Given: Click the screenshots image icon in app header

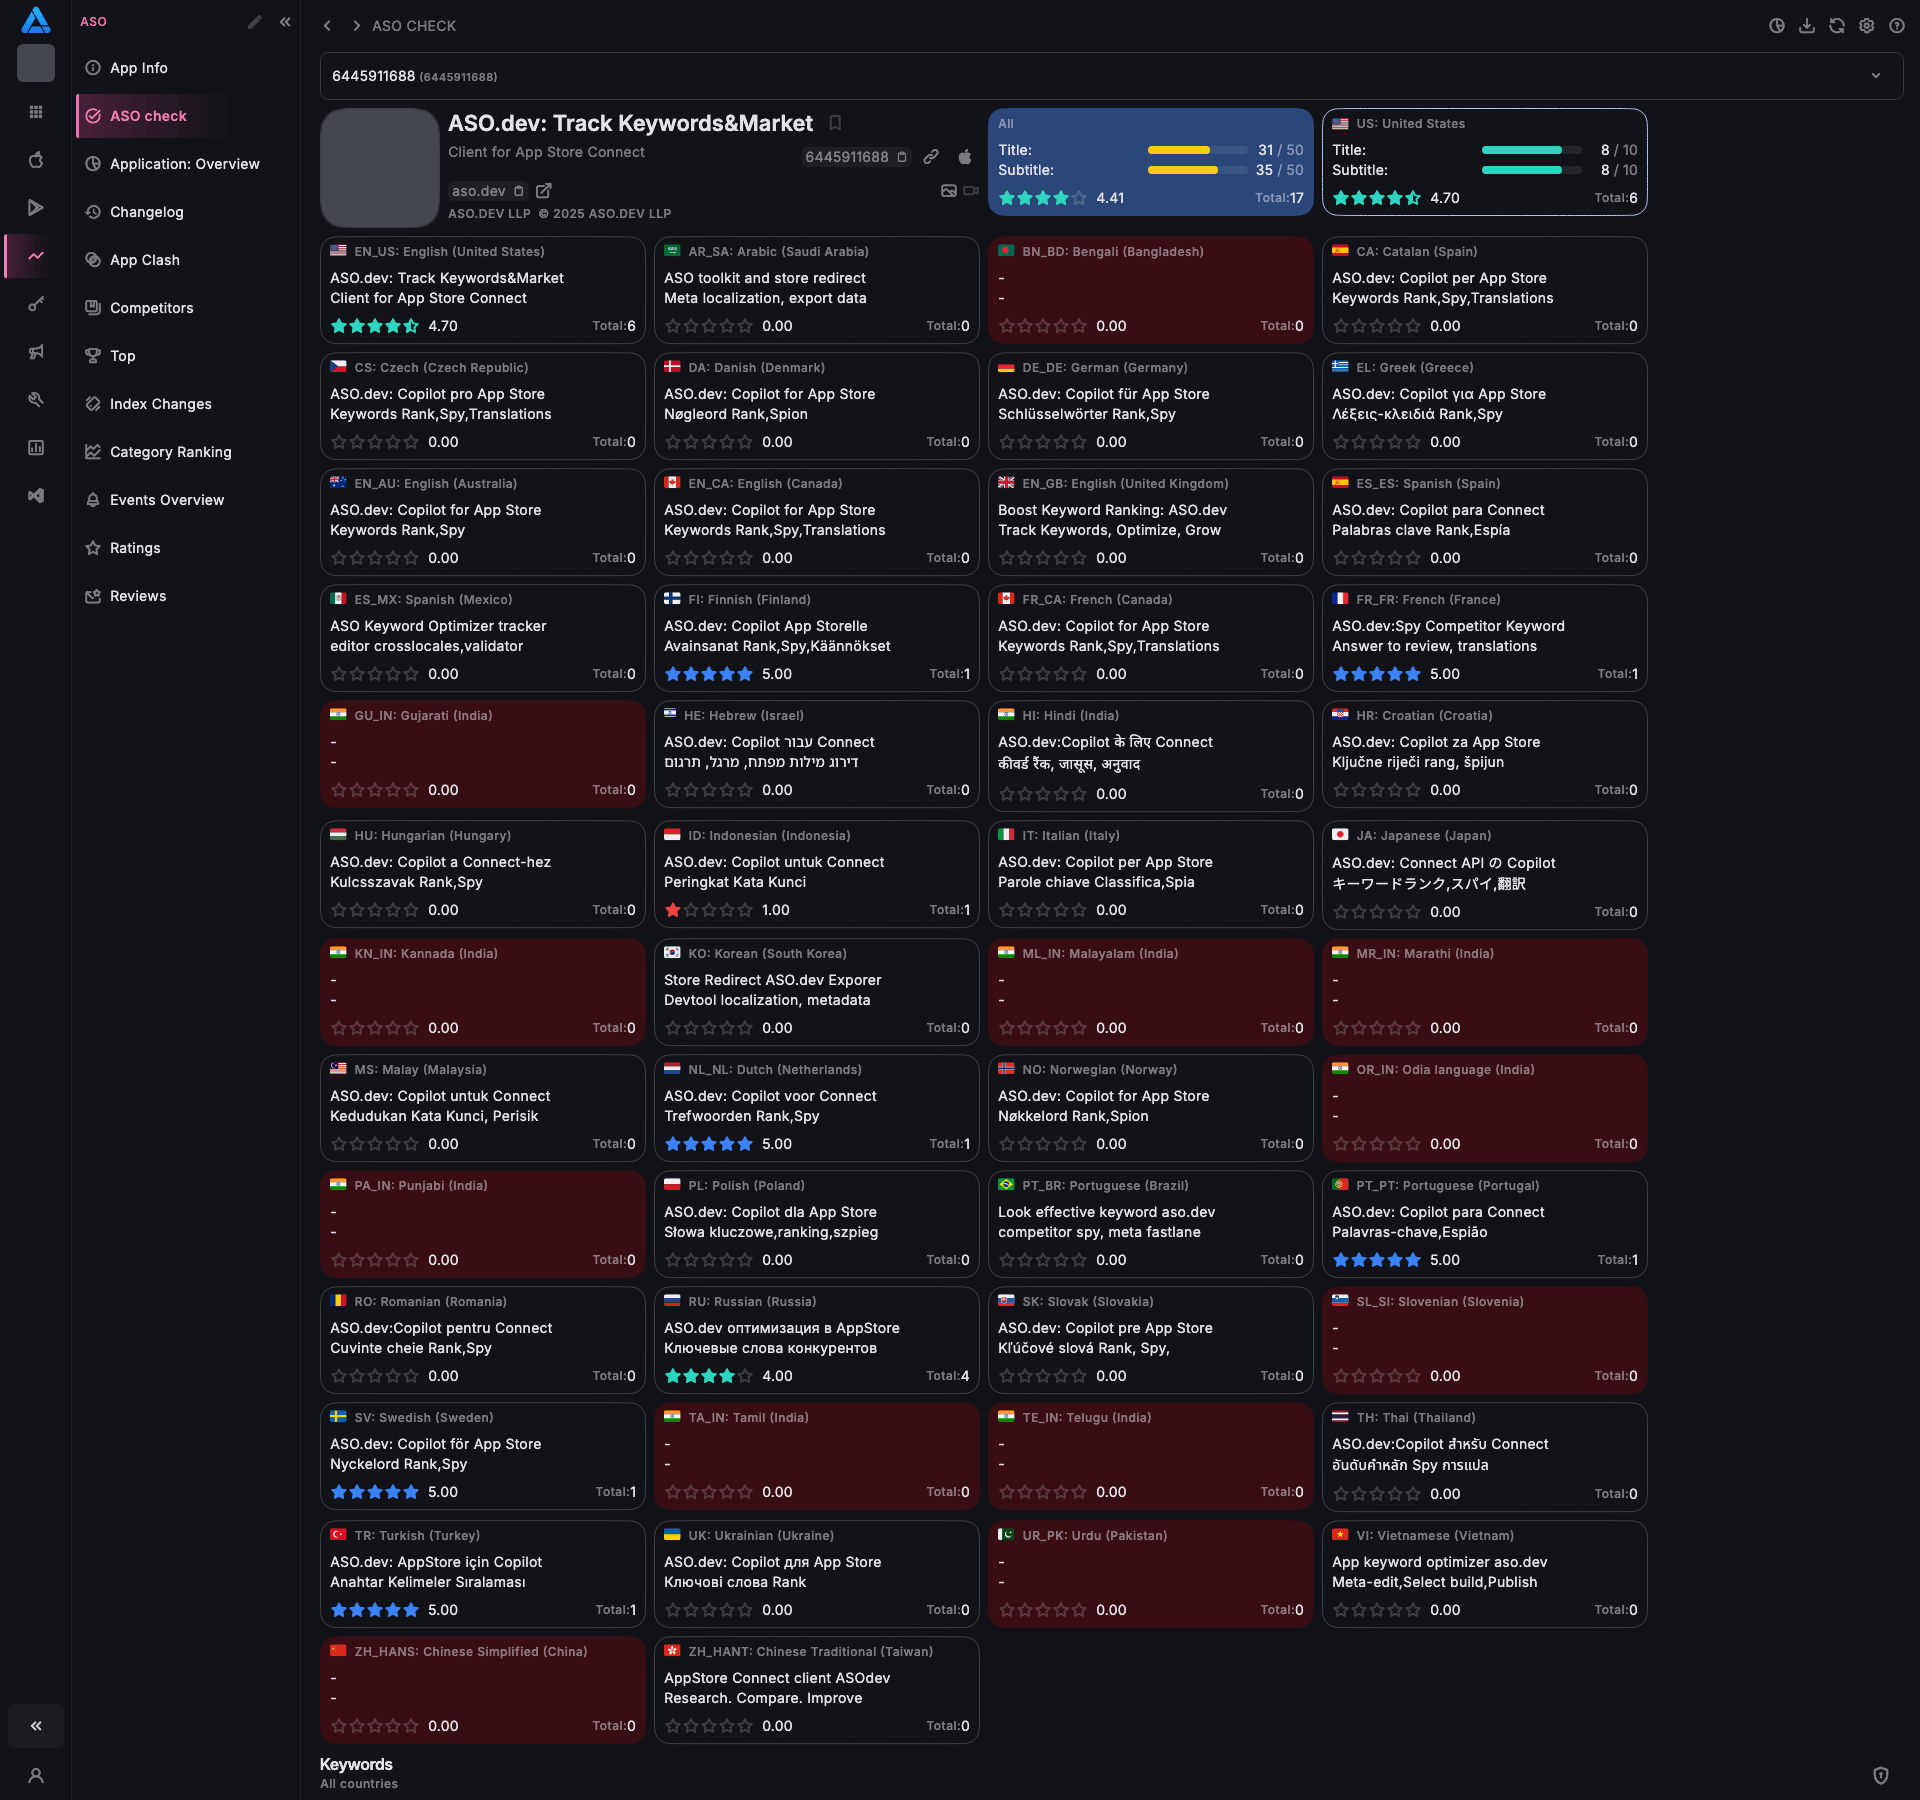Looking at the screenshot, I should click(x=949, y=191).
